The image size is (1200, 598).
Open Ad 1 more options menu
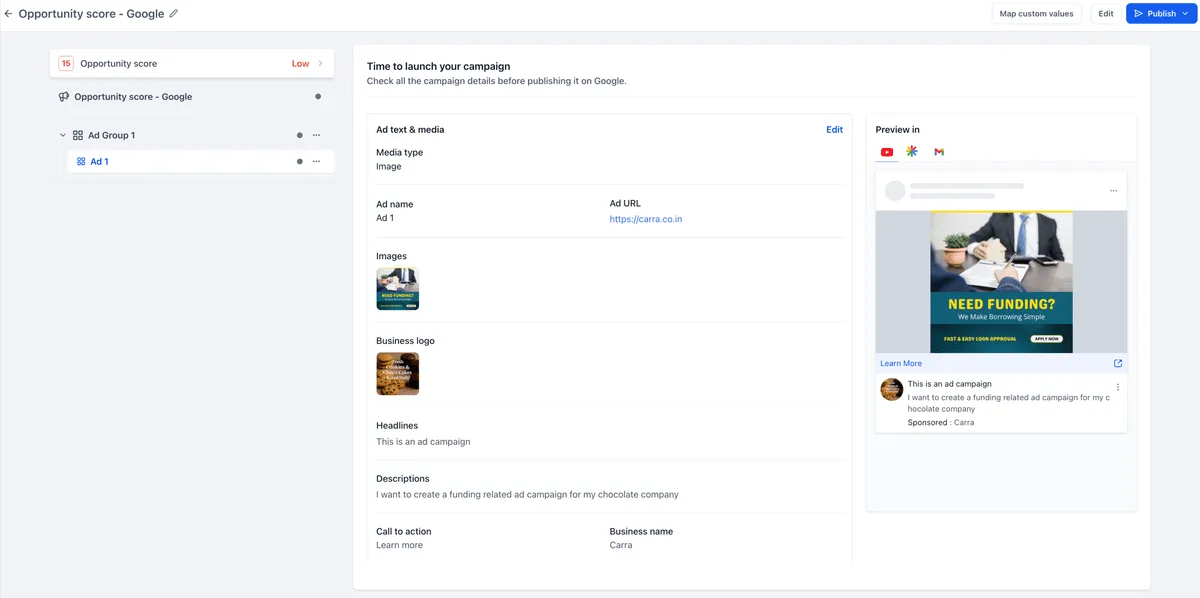coord(316,161)
